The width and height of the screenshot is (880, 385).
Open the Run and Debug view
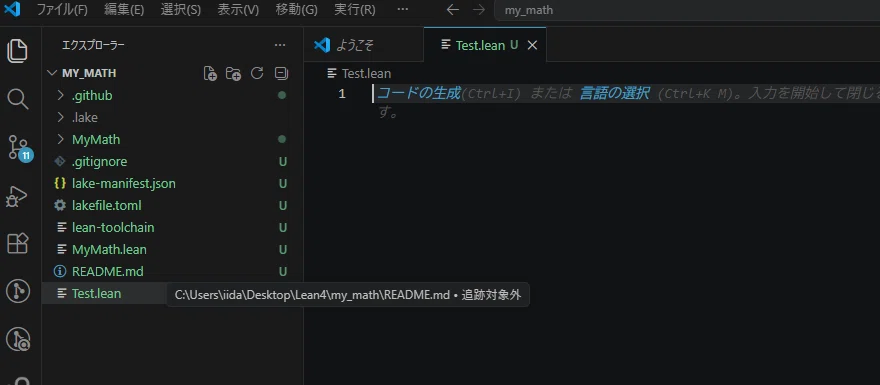(x=17, y=196)
